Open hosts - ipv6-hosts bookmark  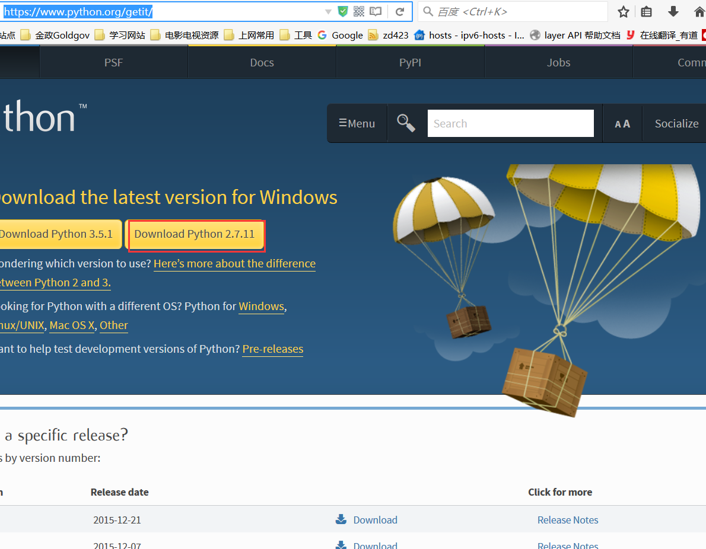click(x=469, y=35)
